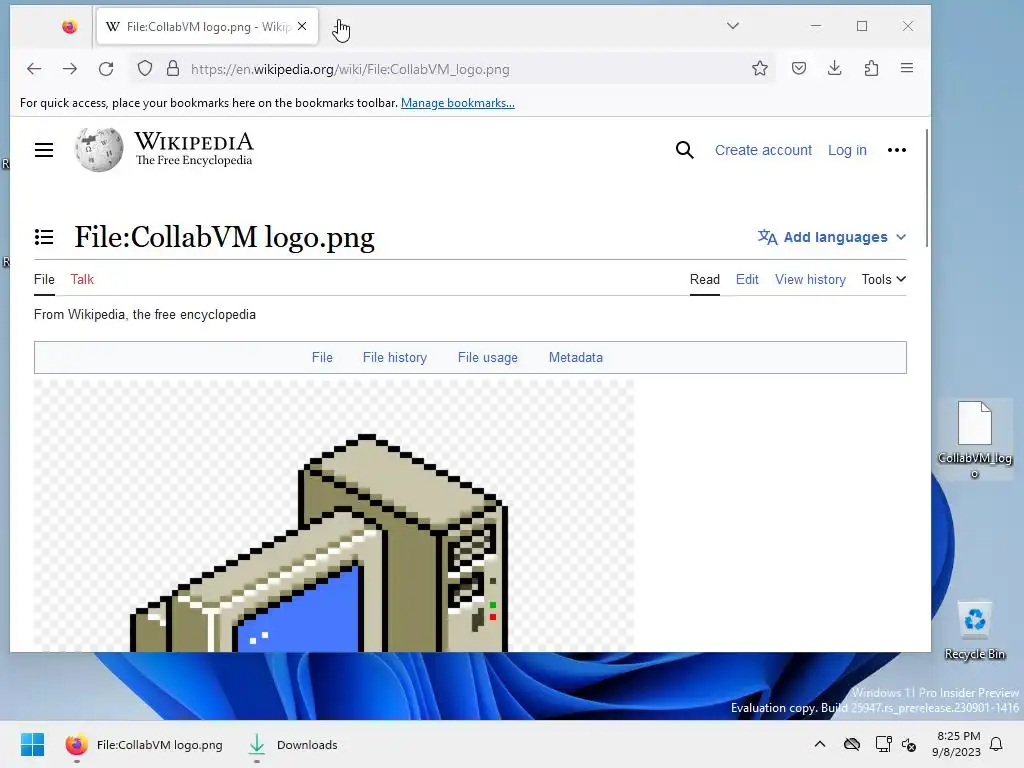The width and height of the screenshot is (1024, 768).
Task: Save page to Pocket icon
Action: [x=799, y=69]
